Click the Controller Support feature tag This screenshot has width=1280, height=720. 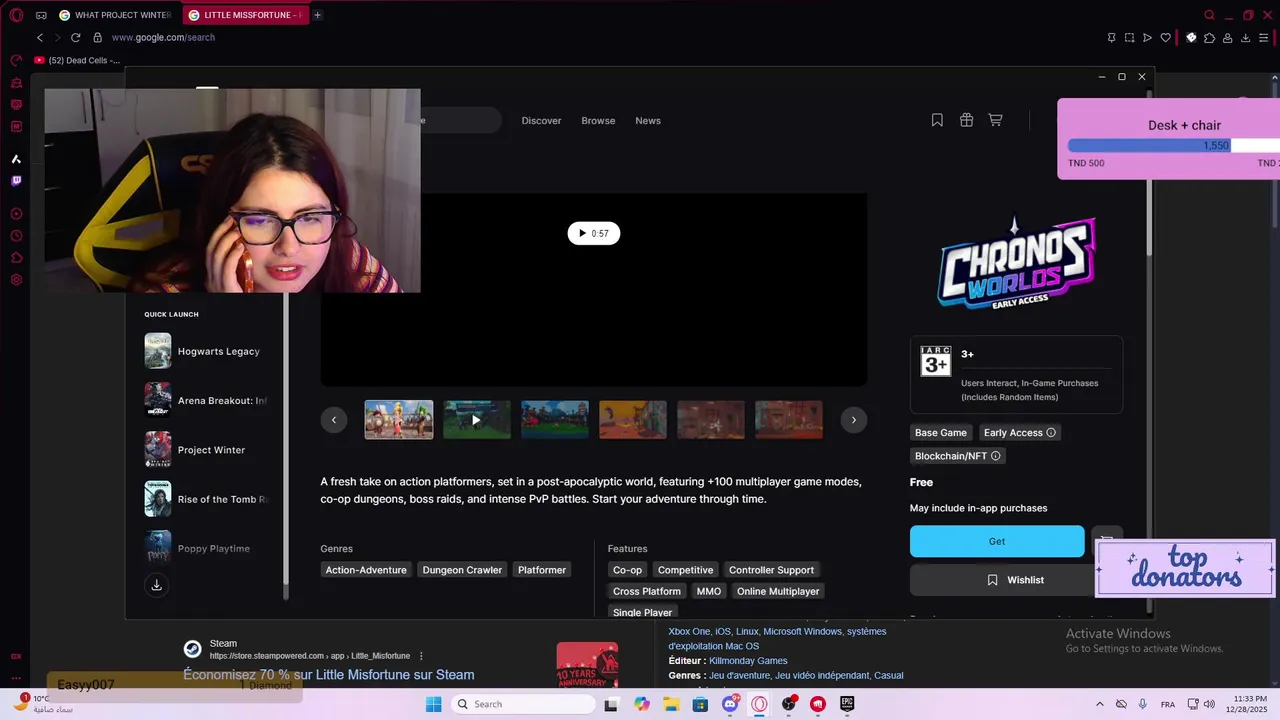771,570
